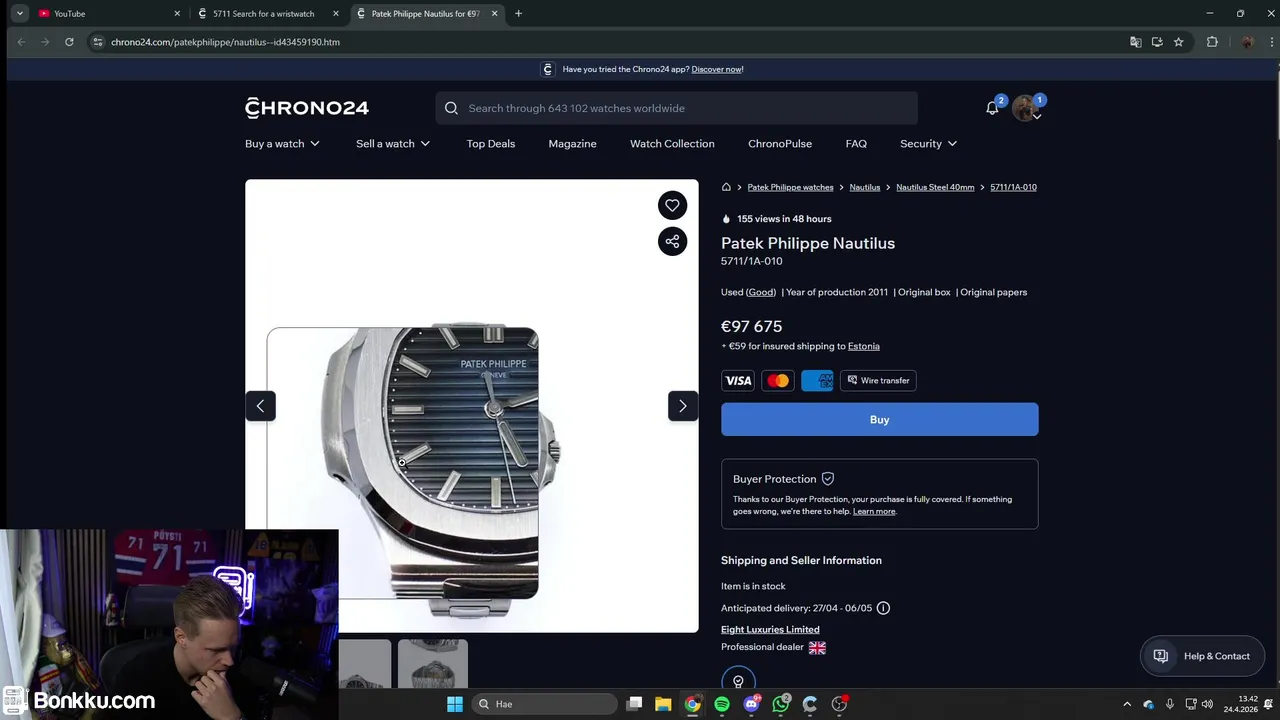The width and height of the screenshot is (1280, 720).
Task: Open Top Deals page
Action: tap(491, 144)
